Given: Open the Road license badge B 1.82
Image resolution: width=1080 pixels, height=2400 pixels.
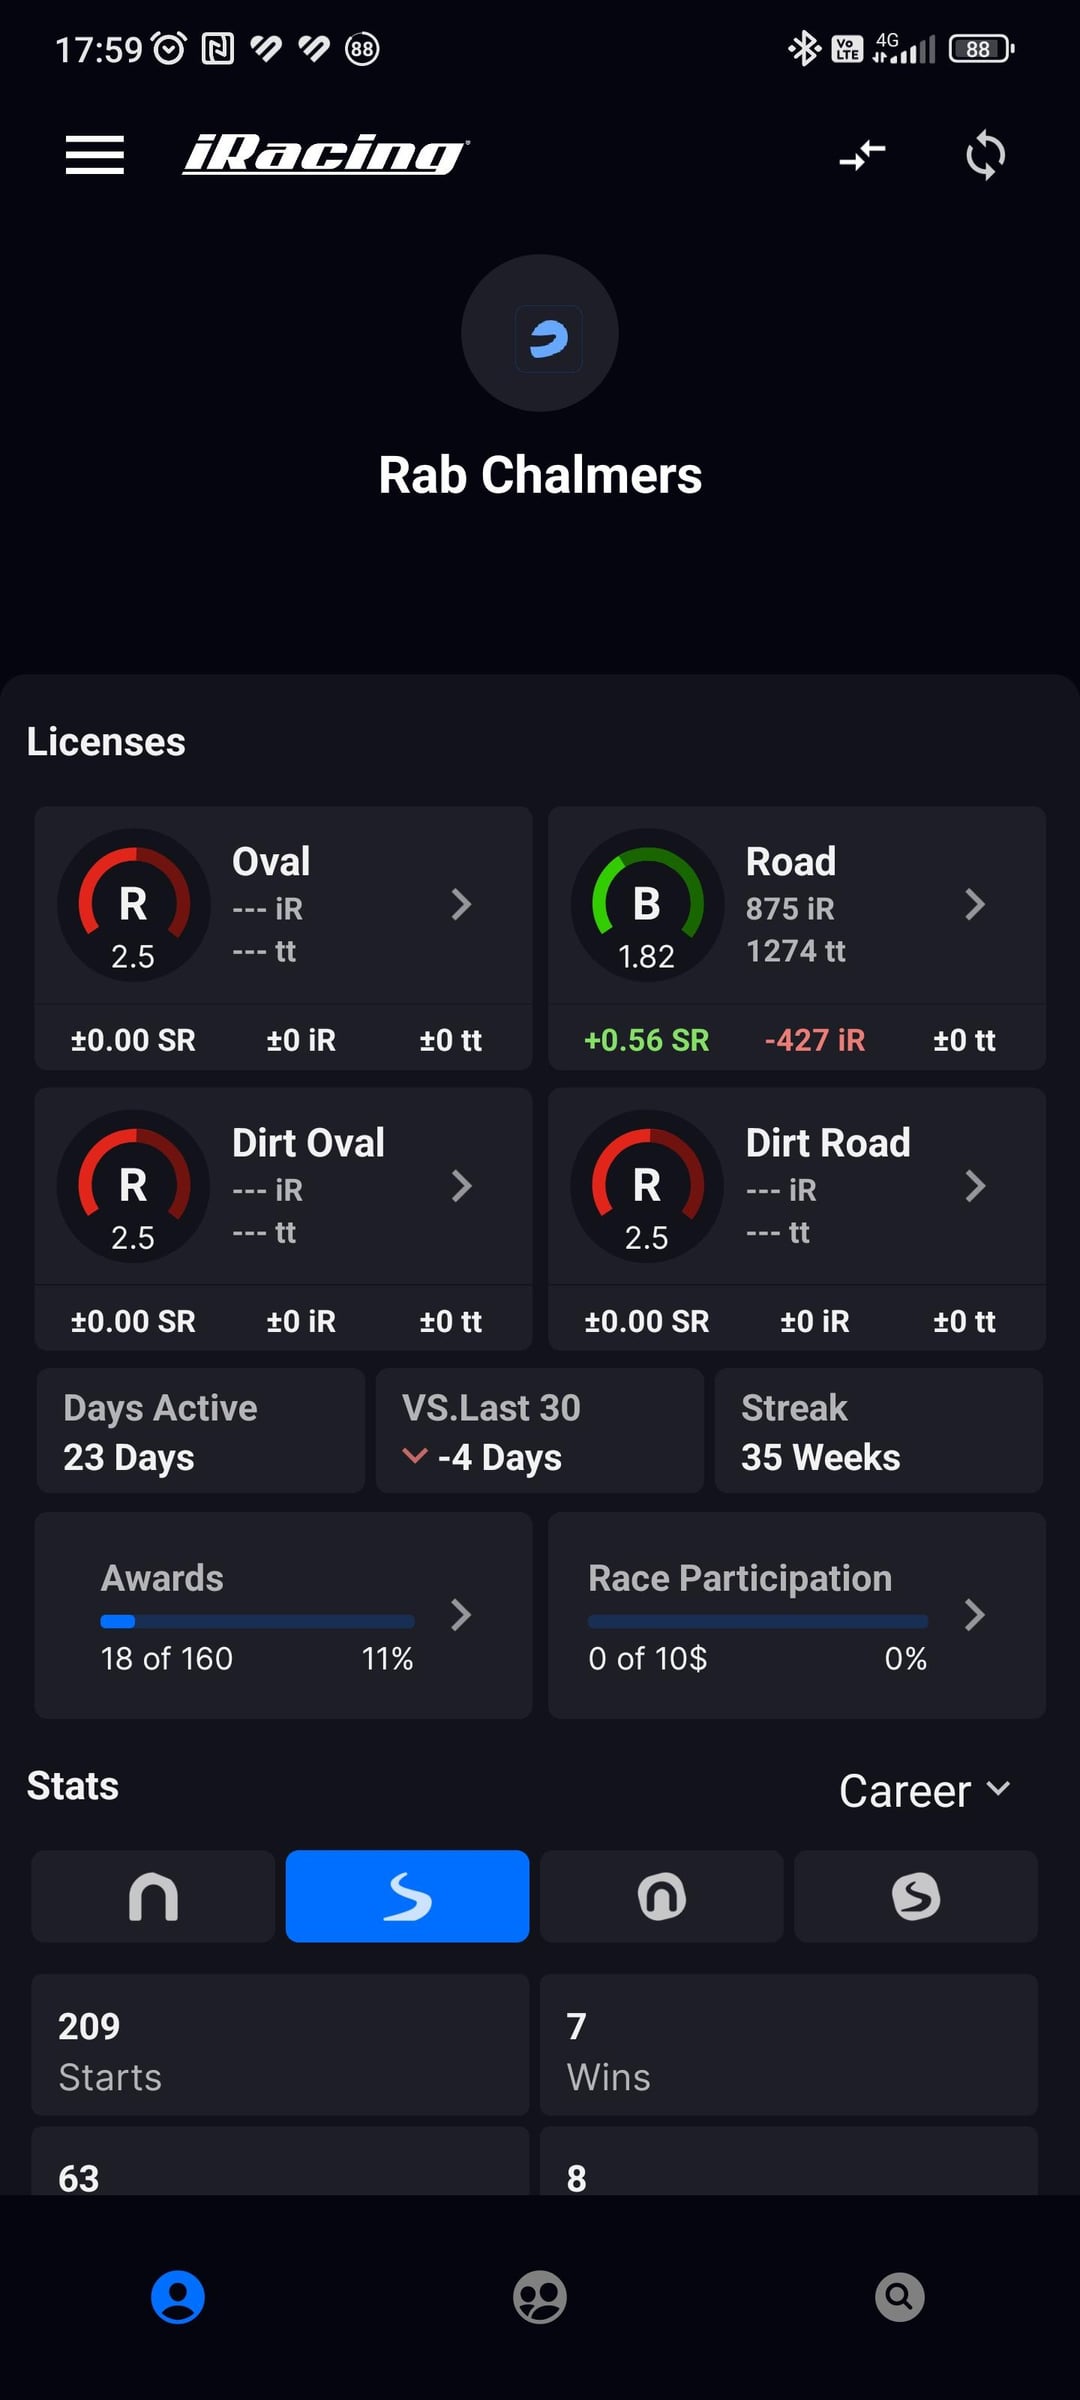Looking at the screenshot, I should click(647, 905).
